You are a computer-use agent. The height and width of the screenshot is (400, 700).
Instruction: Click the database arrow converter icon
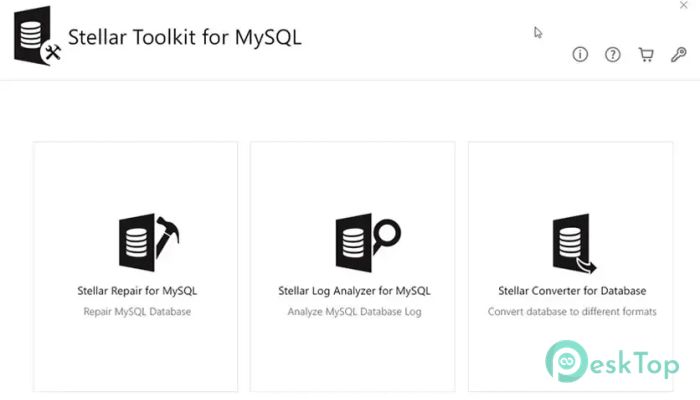click(574, 243)
